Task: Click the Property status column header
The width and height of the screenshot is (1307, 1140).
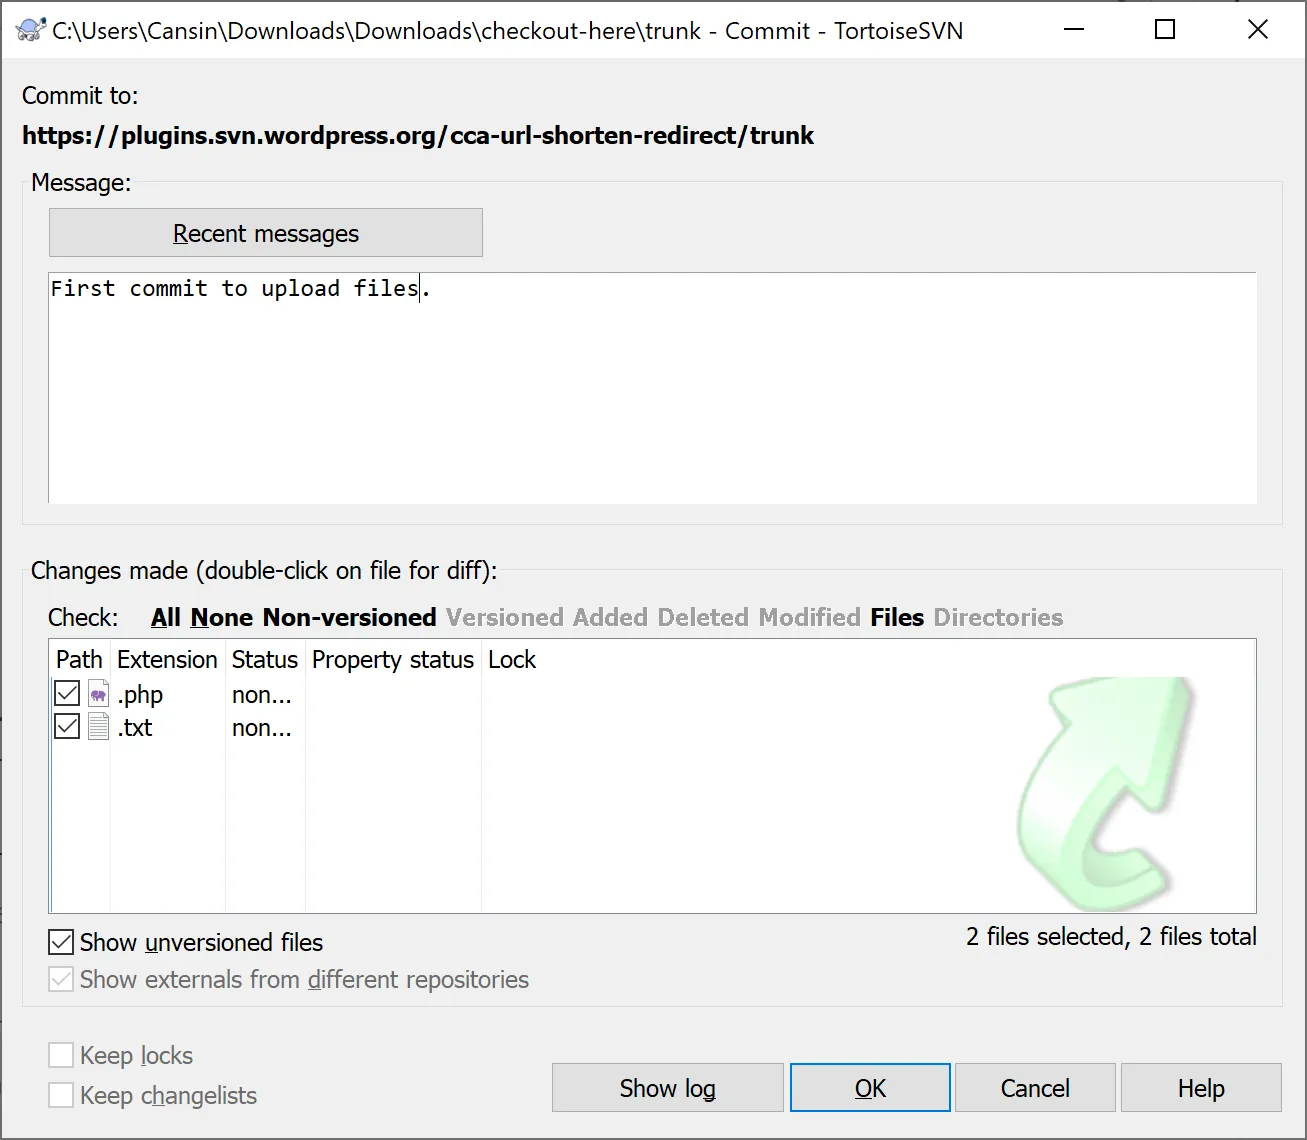Action: click(392, 660)
